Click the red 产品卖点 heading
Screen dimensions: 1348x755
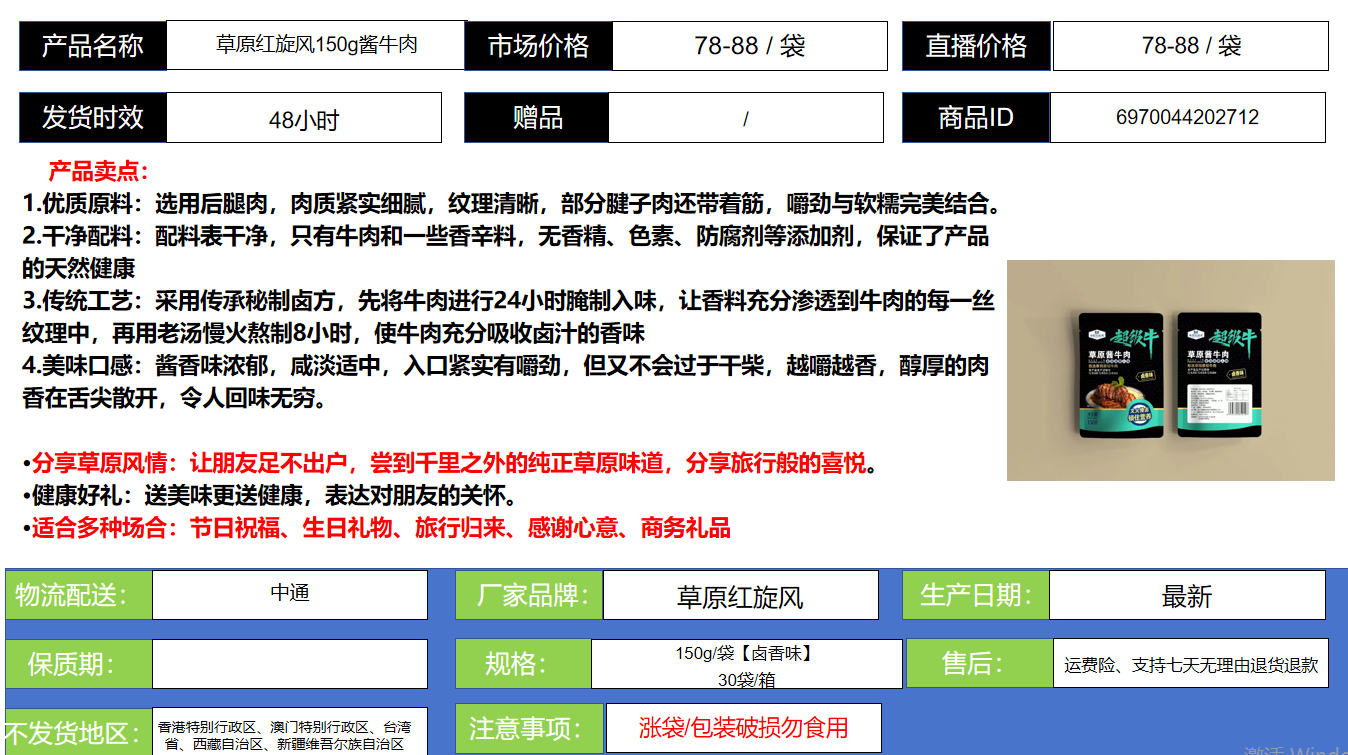coord(99,171)
